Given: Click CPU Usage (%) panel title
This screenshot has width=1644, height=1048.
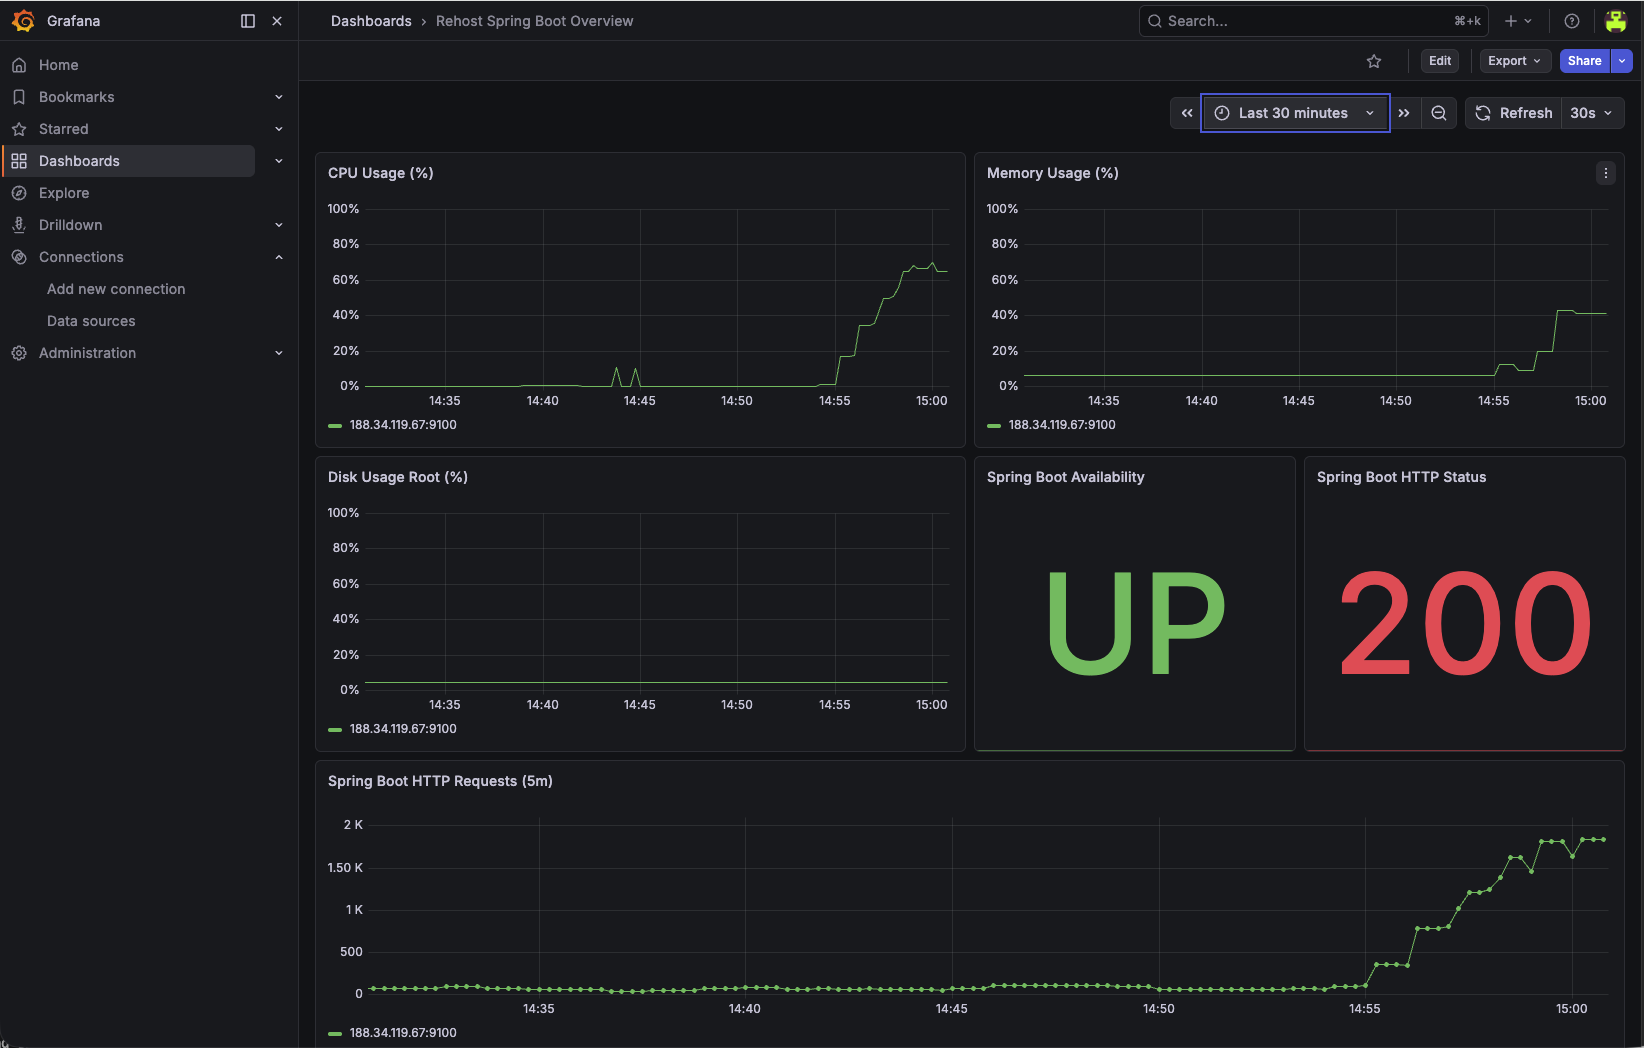Looking at the screenshot, I should click(x=381, y=173).
